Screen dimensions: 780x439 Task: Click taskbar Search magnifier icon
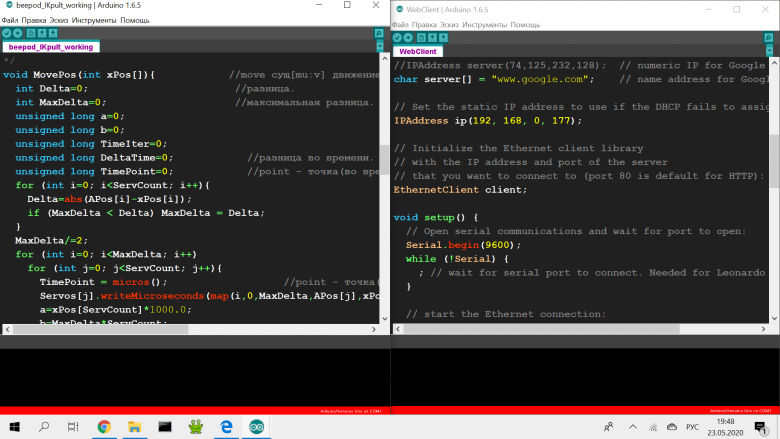[44, 427]
